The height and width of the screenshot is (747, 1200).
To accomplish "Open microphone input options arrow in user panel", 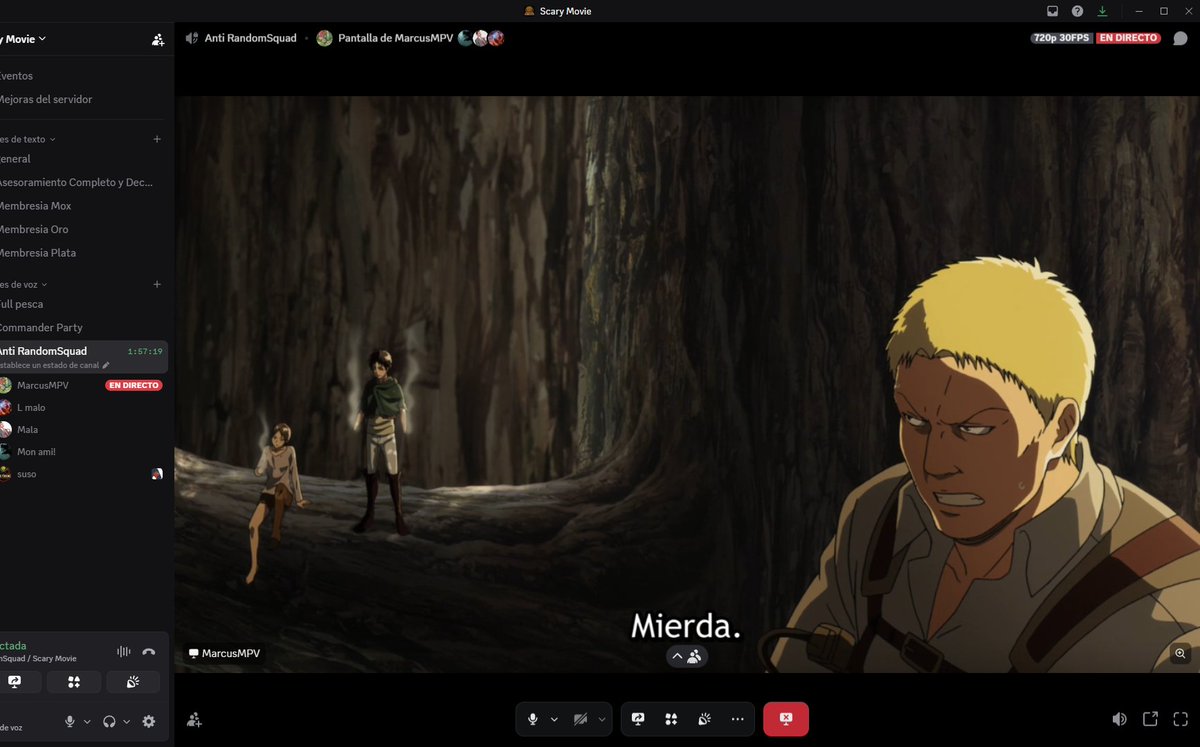I will [x=87, y=722].
